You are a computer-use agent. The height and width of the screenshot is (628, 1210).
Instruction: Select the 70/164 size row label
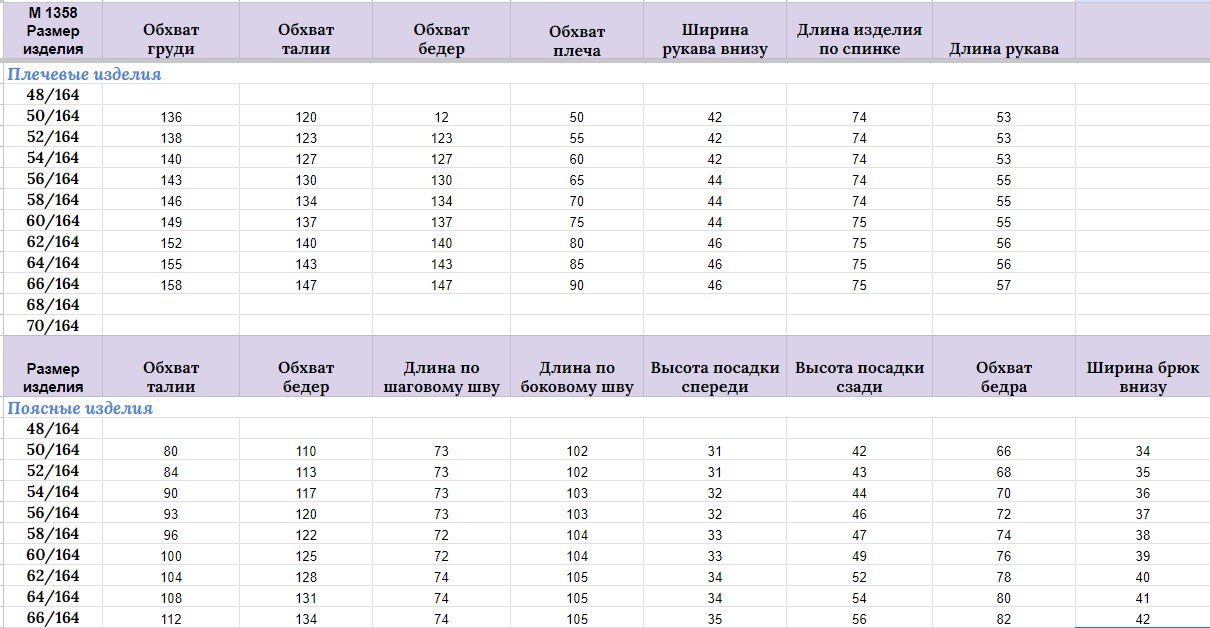click(52, 326)
